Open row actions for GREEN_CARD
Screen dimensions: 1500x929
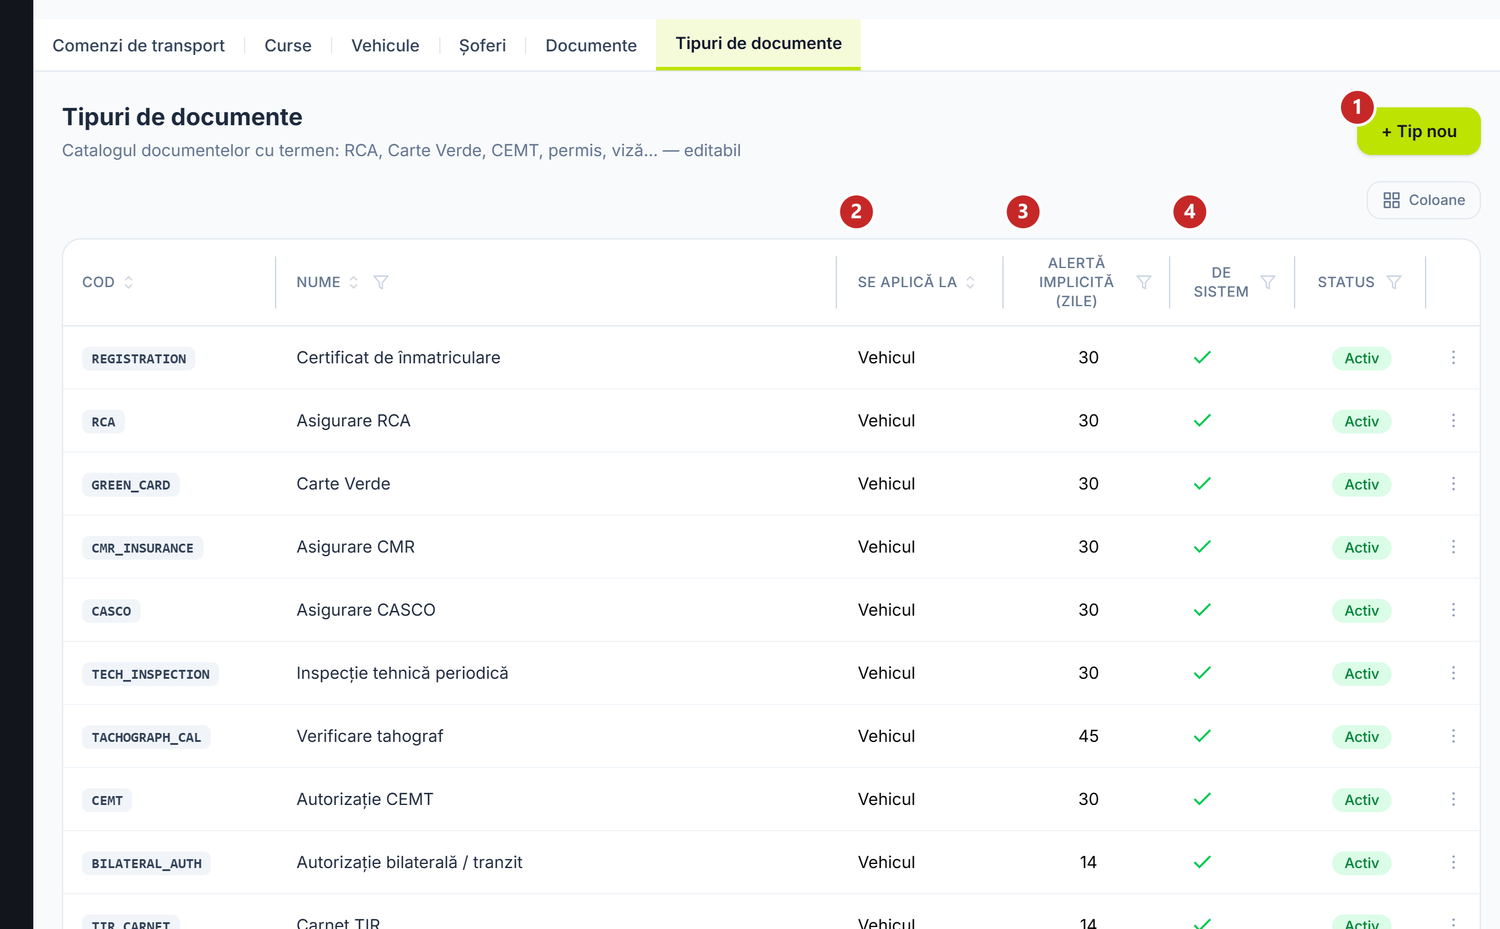pos(1453,484)
